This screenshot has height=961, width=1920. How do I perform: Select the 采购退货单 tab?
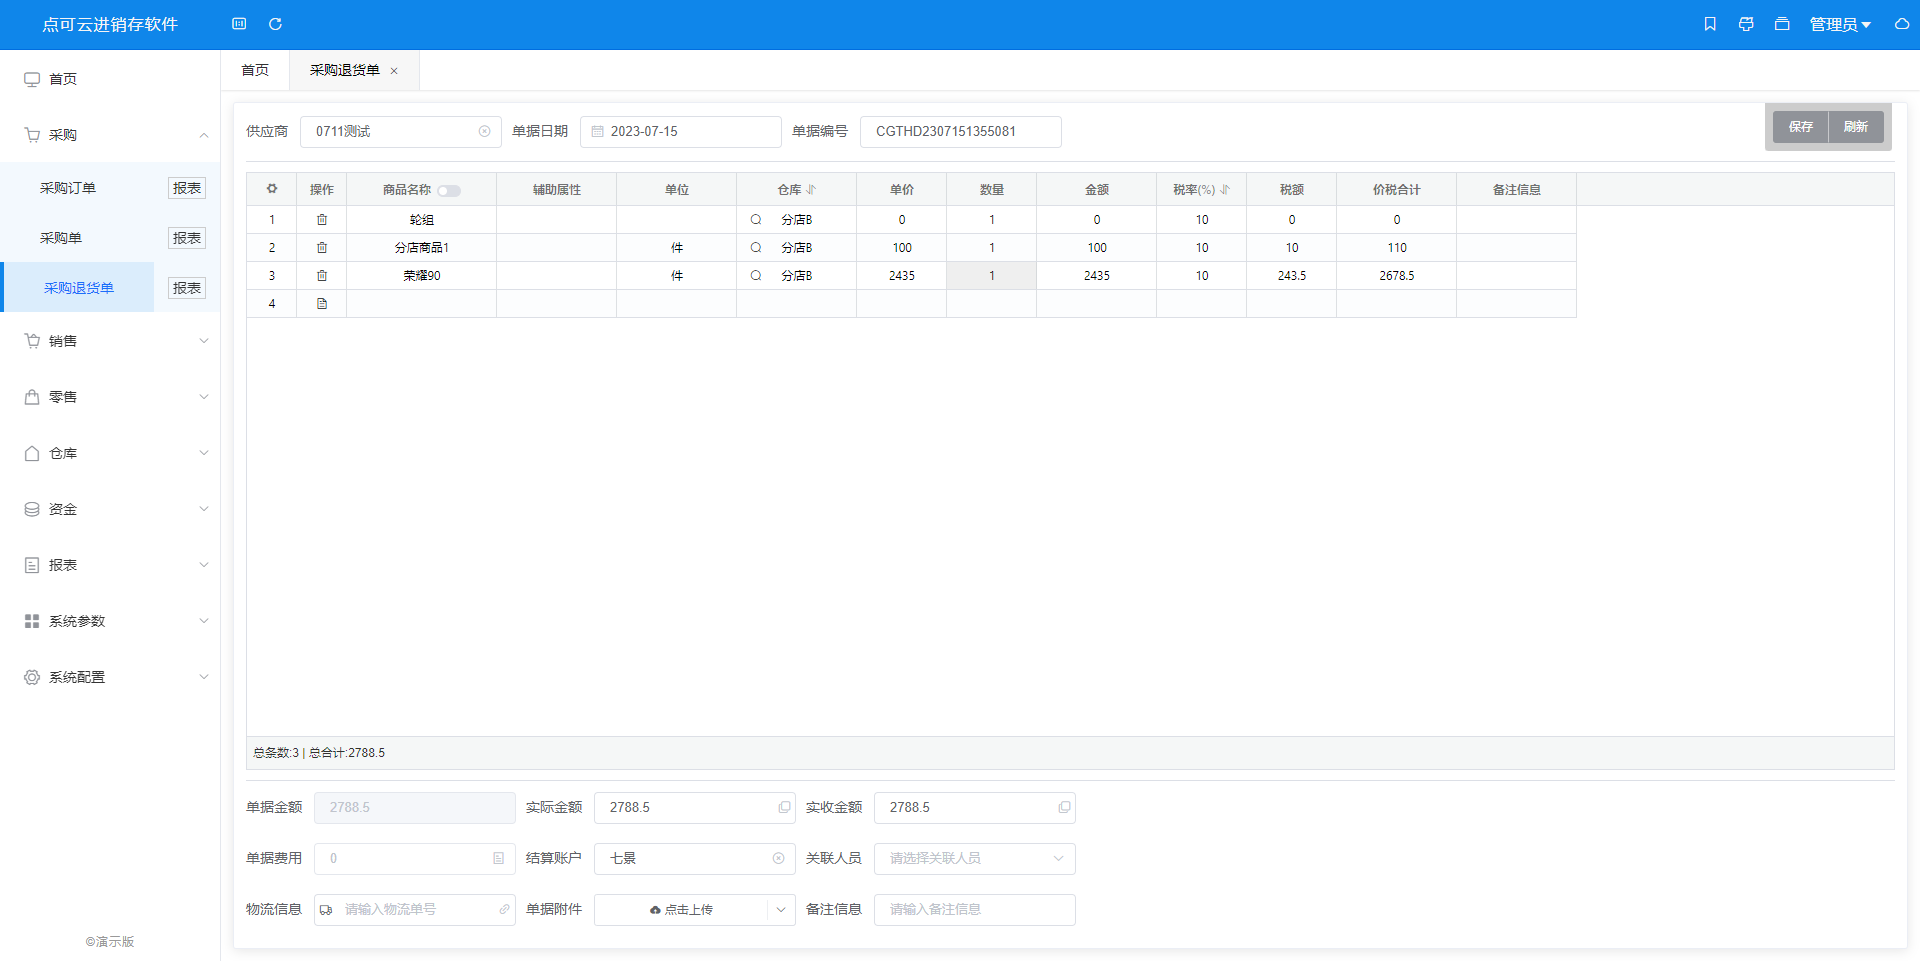(345, 70)
